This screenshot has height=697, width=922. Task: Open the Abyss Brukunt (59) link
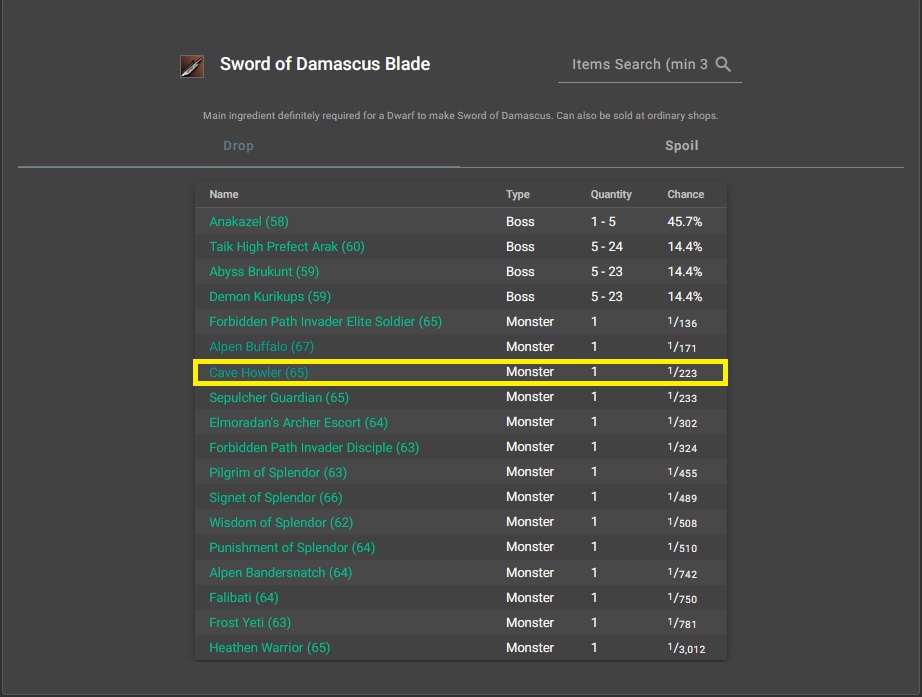[x=264, y=272]
